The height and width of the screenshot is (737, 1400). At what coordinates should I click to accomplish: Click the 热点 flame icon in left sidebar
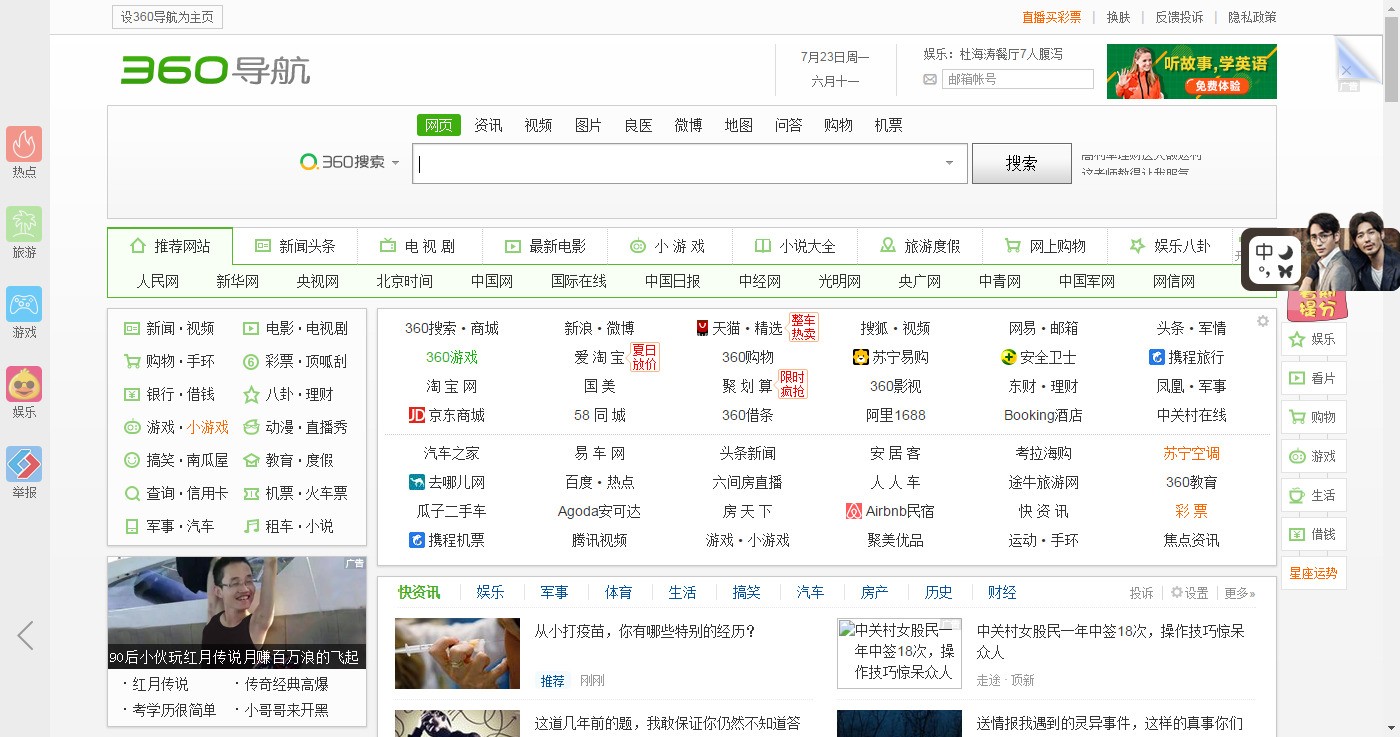(x=23, y=146)
